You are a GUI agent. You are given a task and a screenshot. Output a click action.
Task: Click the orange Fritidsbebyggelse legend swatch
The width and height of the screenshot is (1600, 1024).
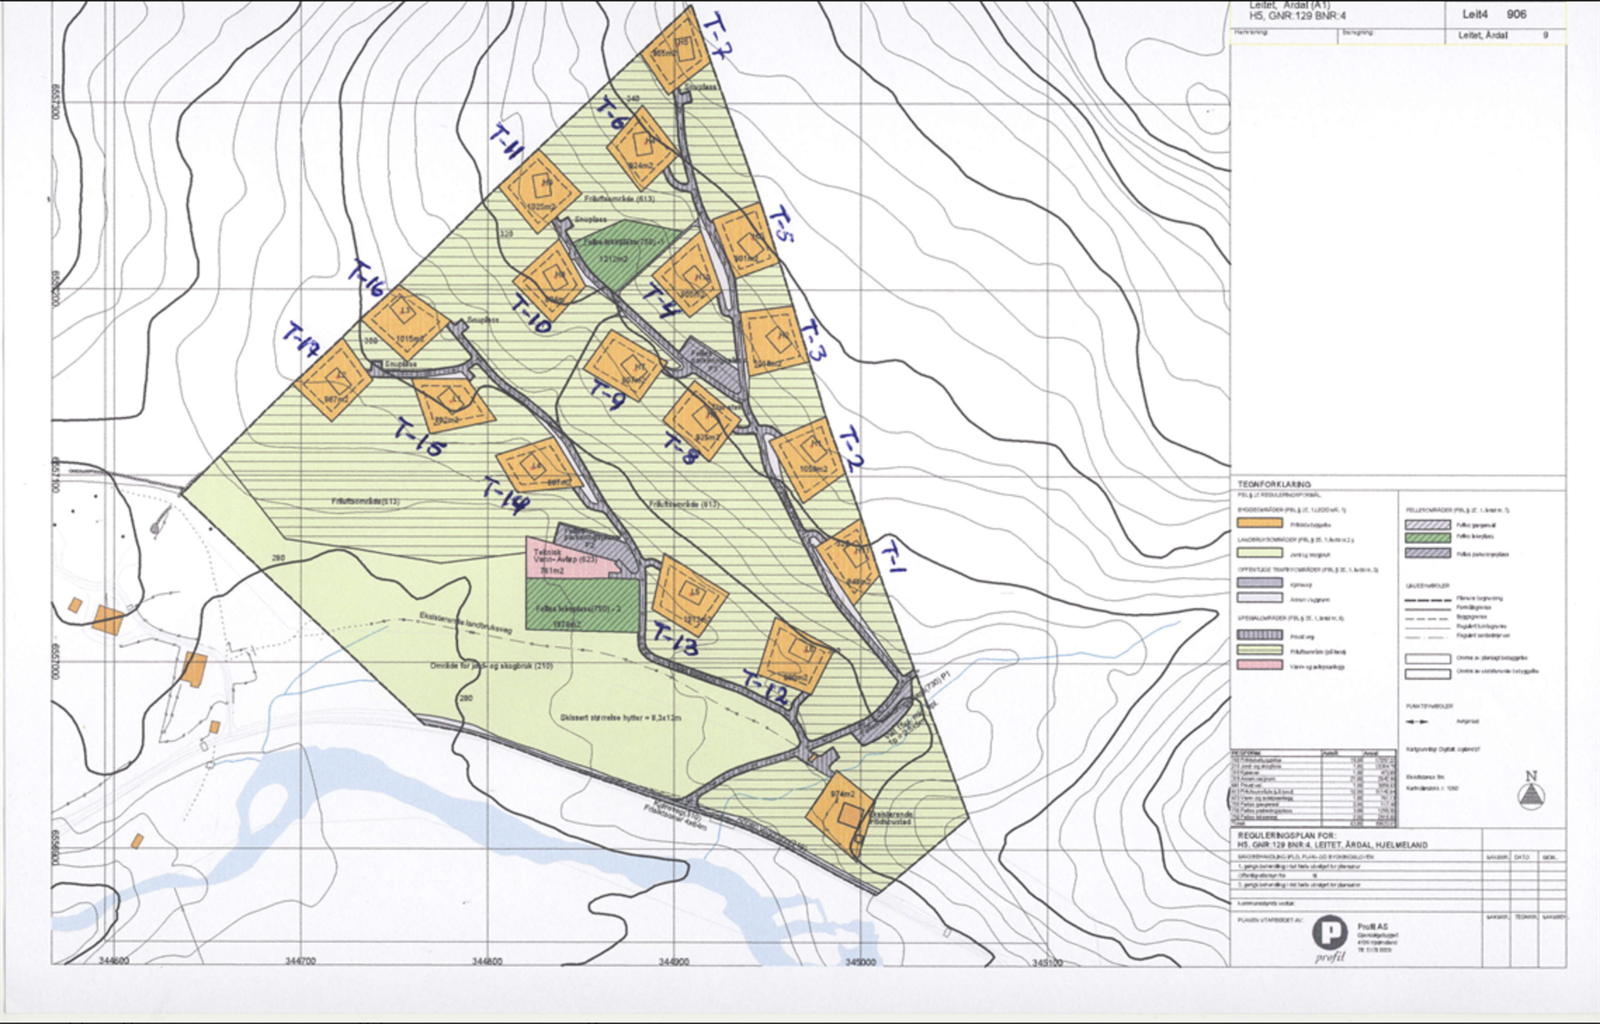point(1259,523)
